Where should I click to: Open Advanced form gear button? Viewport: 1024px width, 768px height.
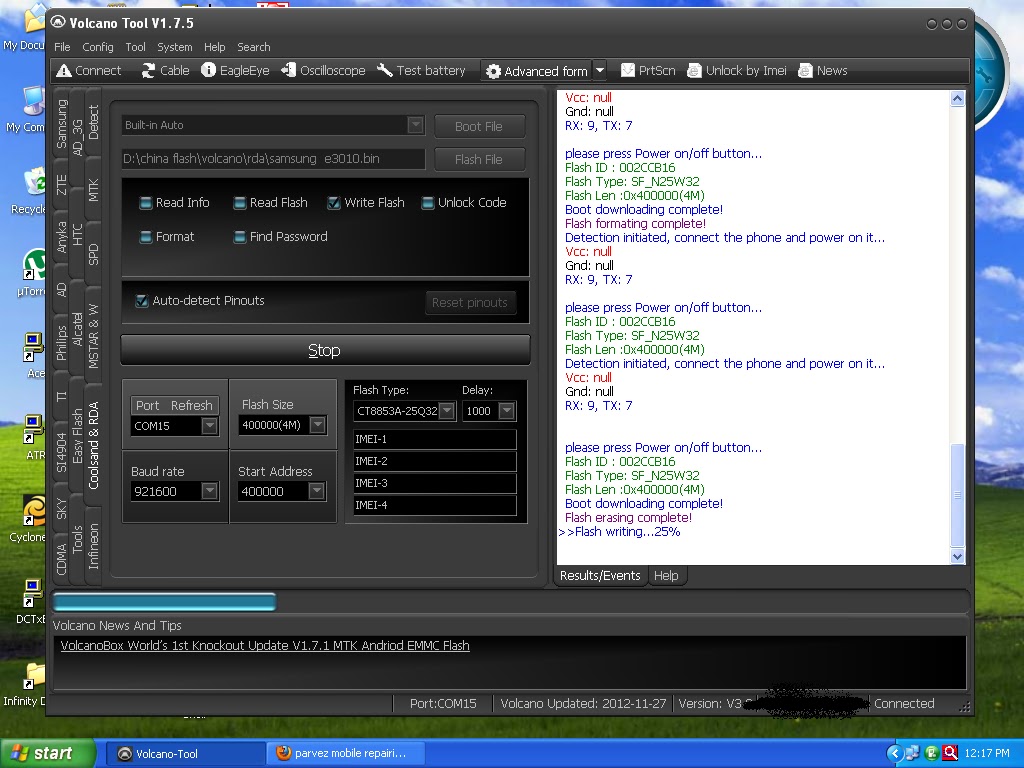coord(537,71)
